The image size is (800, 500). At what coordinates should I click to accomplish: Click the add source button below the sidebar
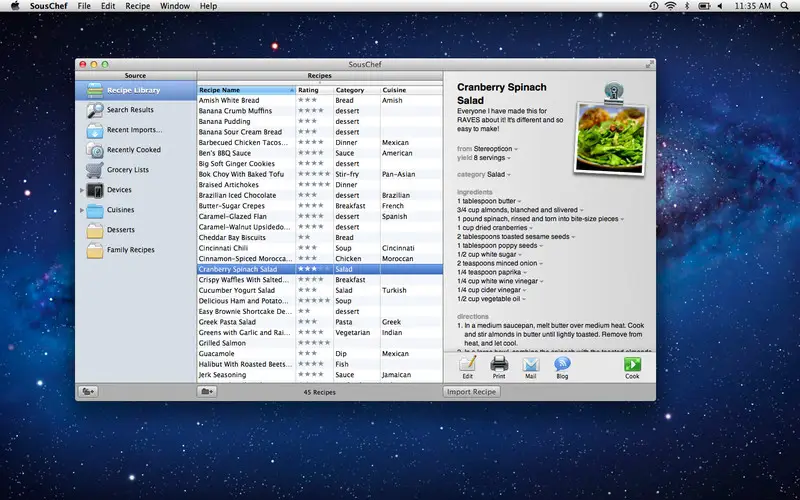[x=88, y=392]
